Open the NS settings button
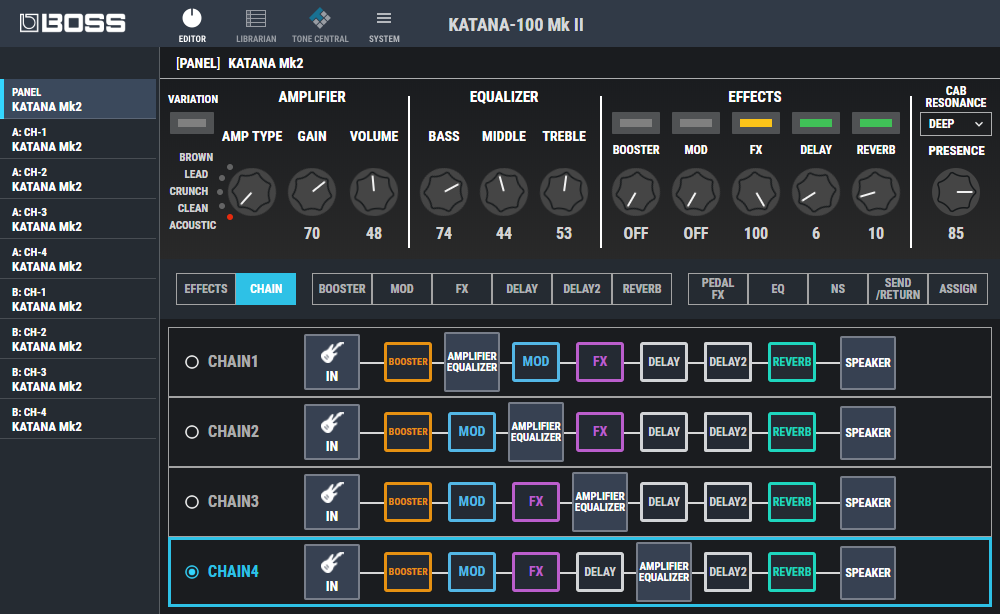Viewport: 1000px width, 614px height. [837, 289]
